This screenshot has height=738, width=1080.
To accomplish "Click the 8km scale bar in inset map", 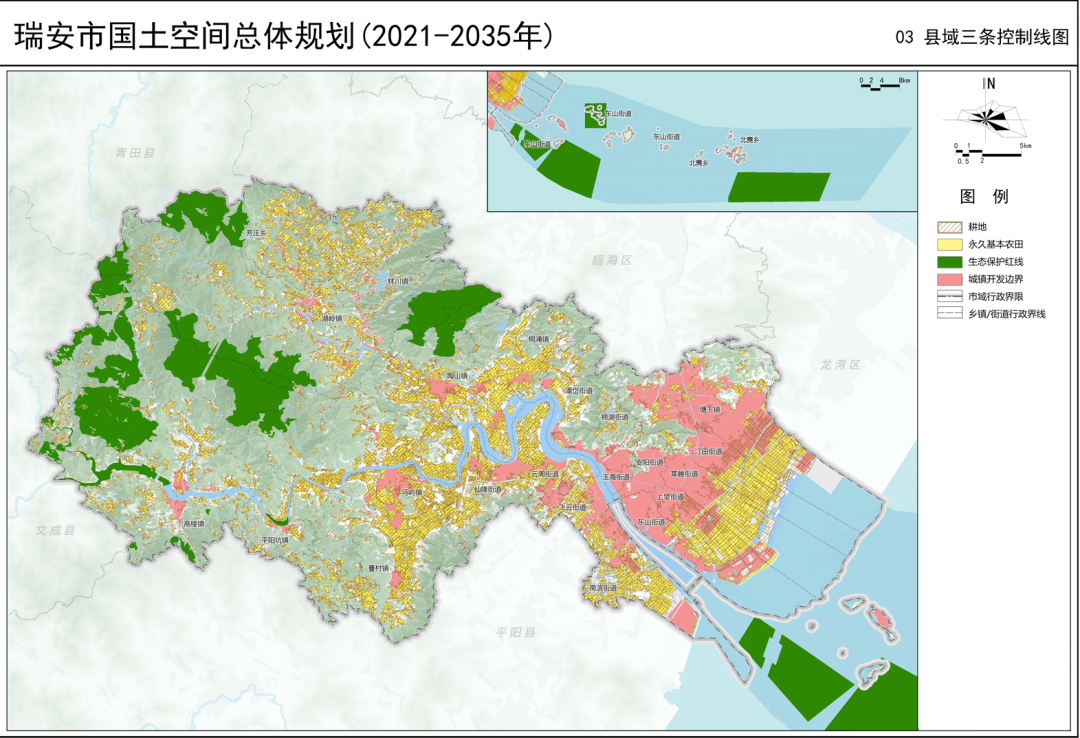I will tap(885, 86).
